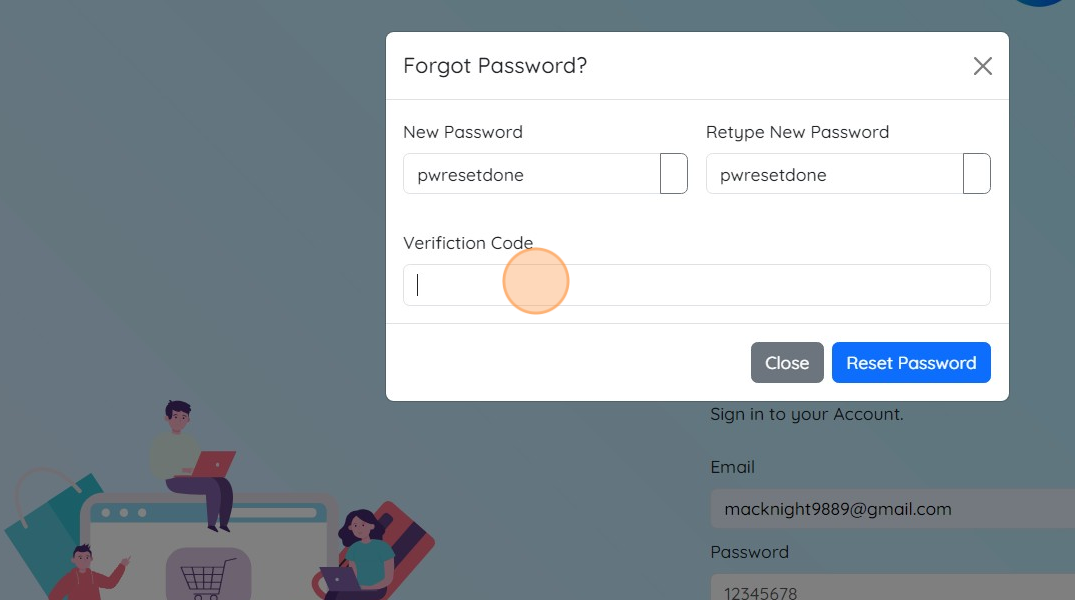This screenshot has width=1075, height=600.
Task: Click the Retype New Password input field
Action: [835, 173]
